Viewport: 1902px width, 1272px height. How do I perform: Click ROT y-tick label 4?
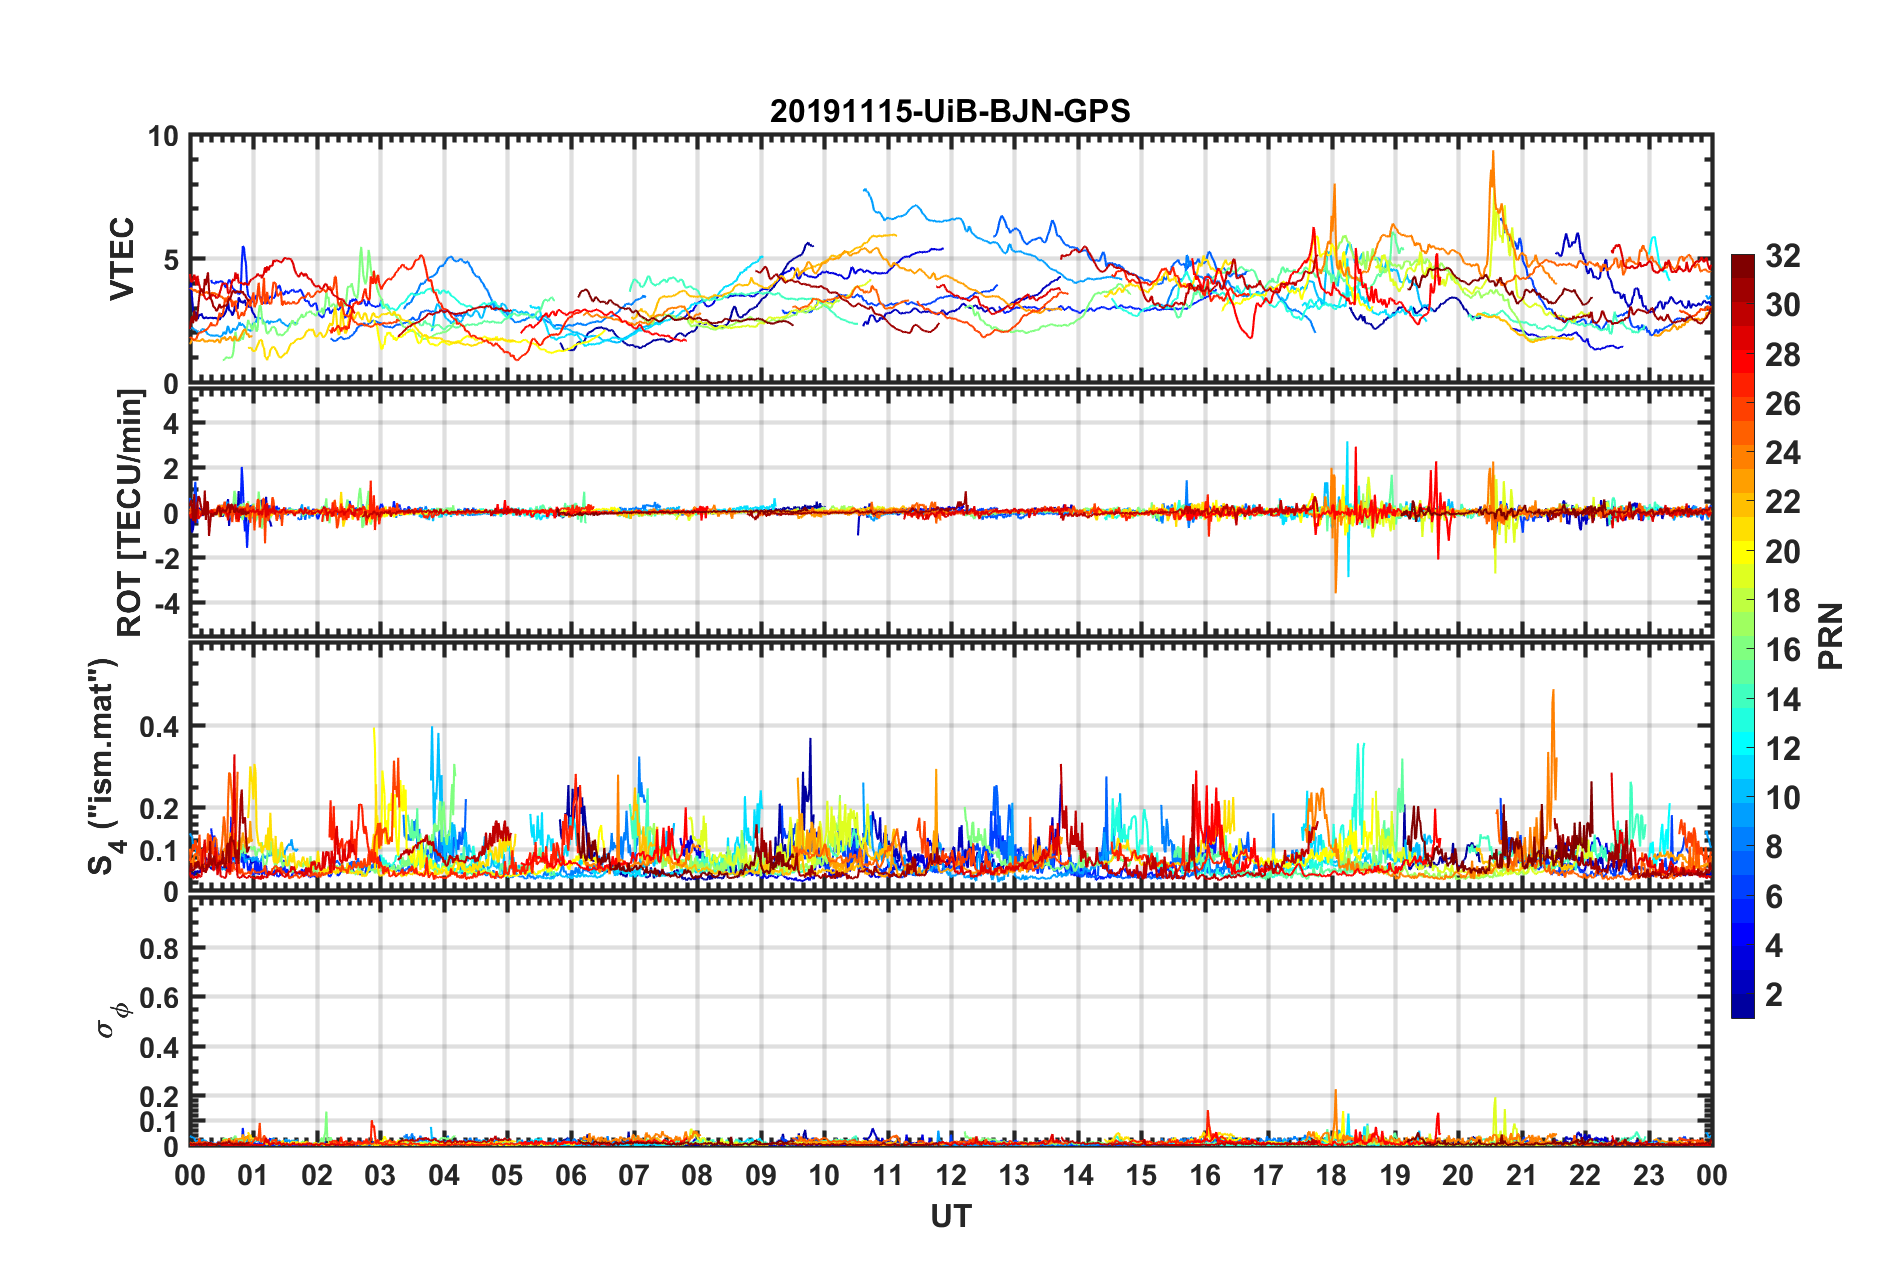tap(171, 424)
